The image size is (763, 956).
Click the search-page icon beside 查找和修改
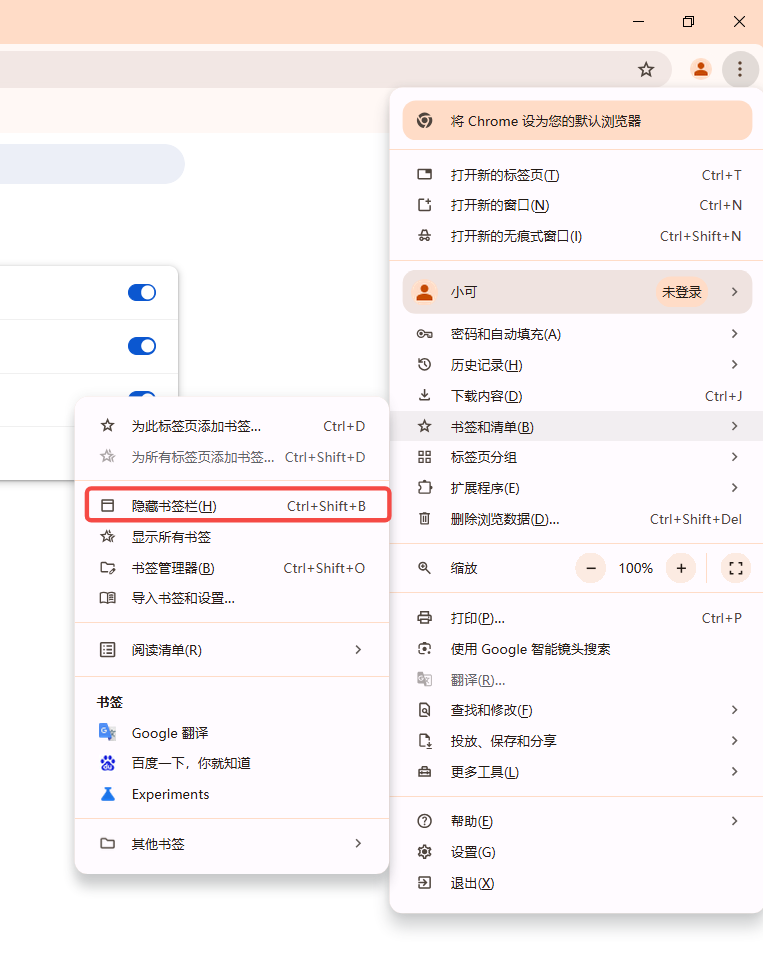(424, 710)
